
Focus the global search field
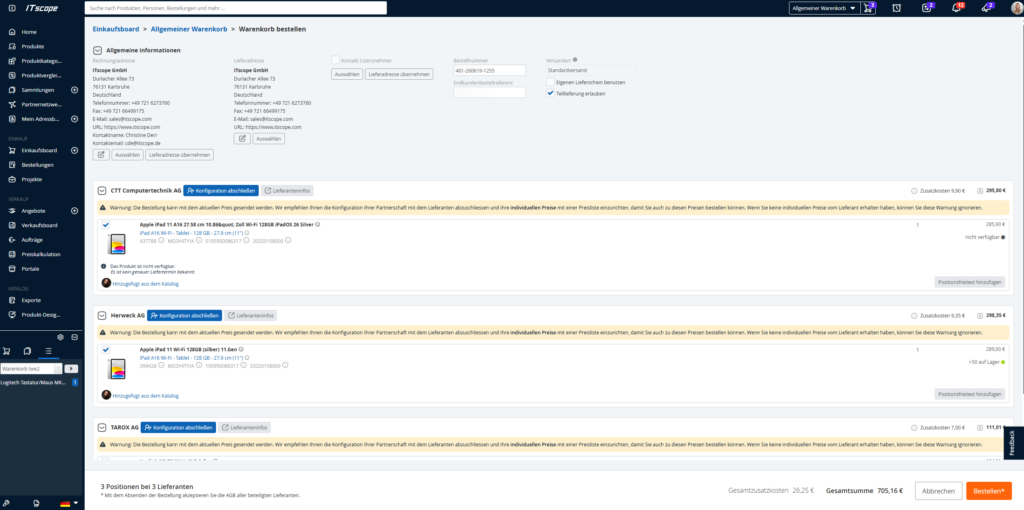click(236, 8)
